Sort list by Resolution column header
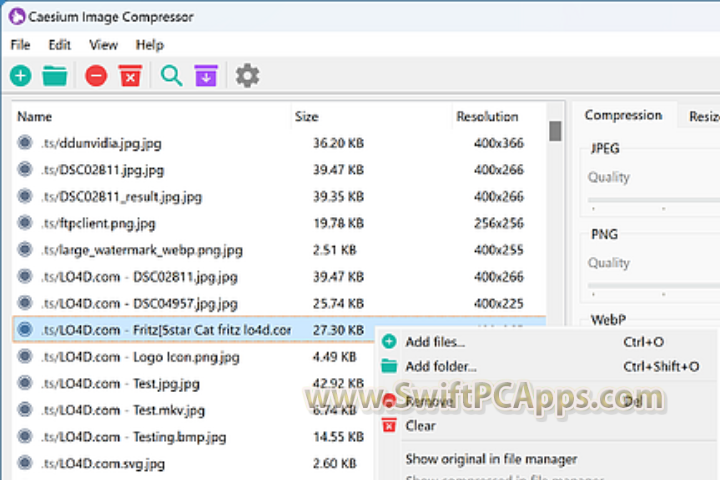The image size is (720, 480). pos(487,116)
